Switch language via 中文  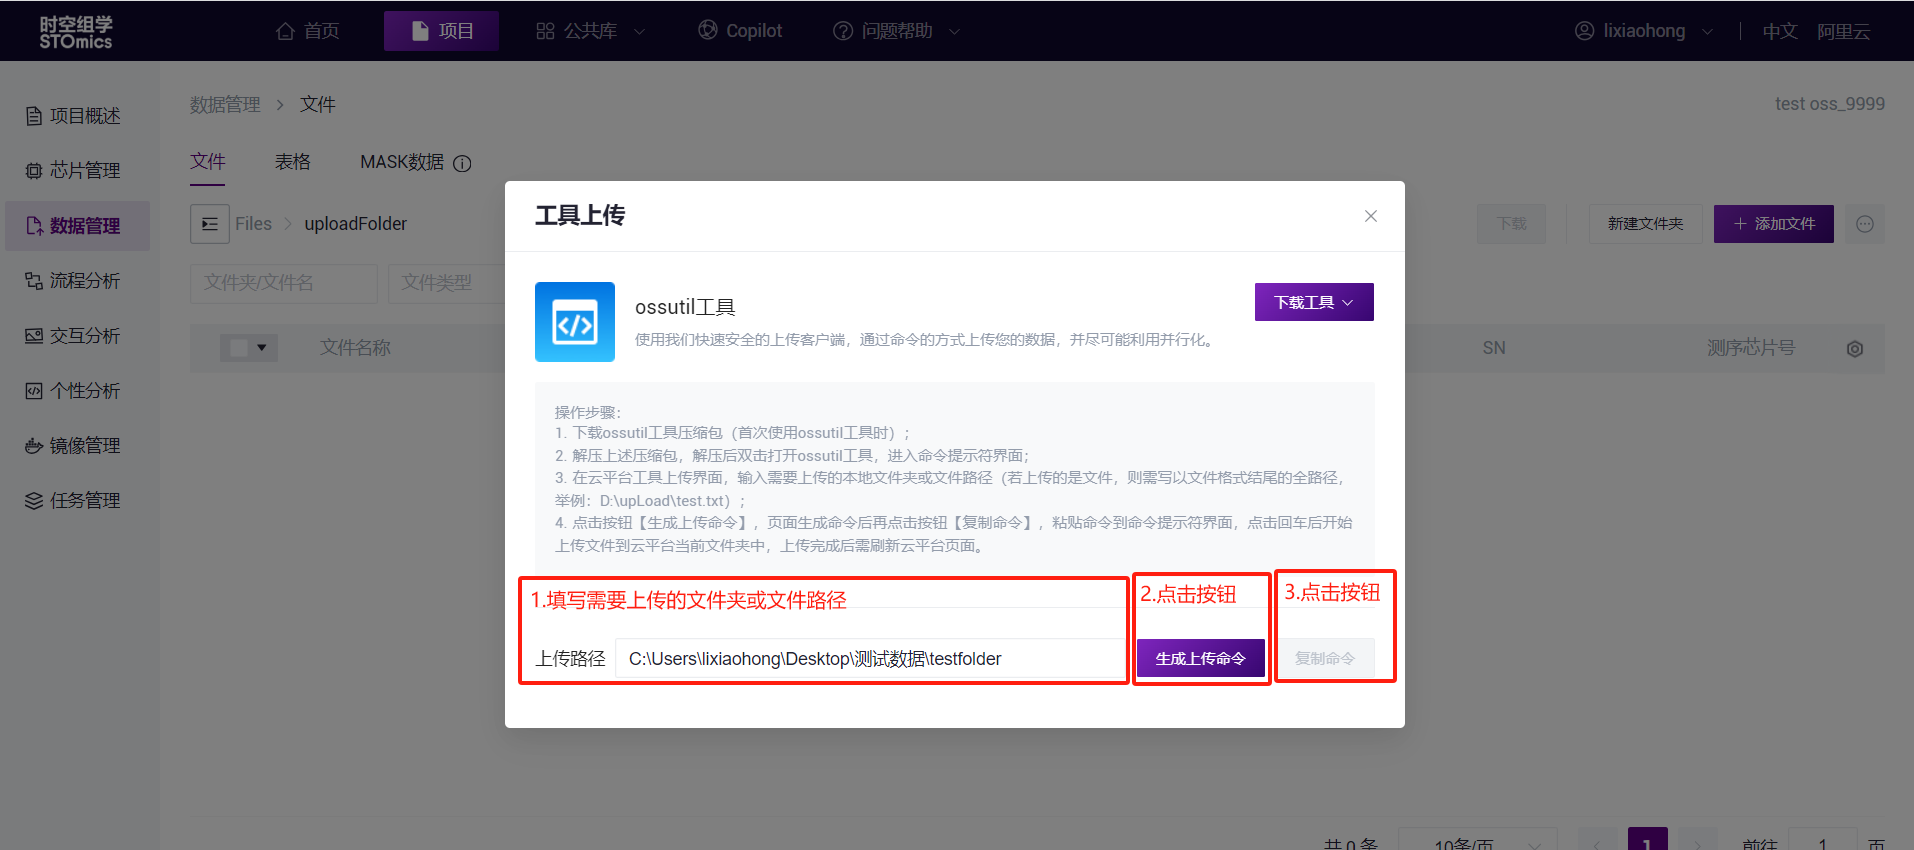pos(1780,31)
